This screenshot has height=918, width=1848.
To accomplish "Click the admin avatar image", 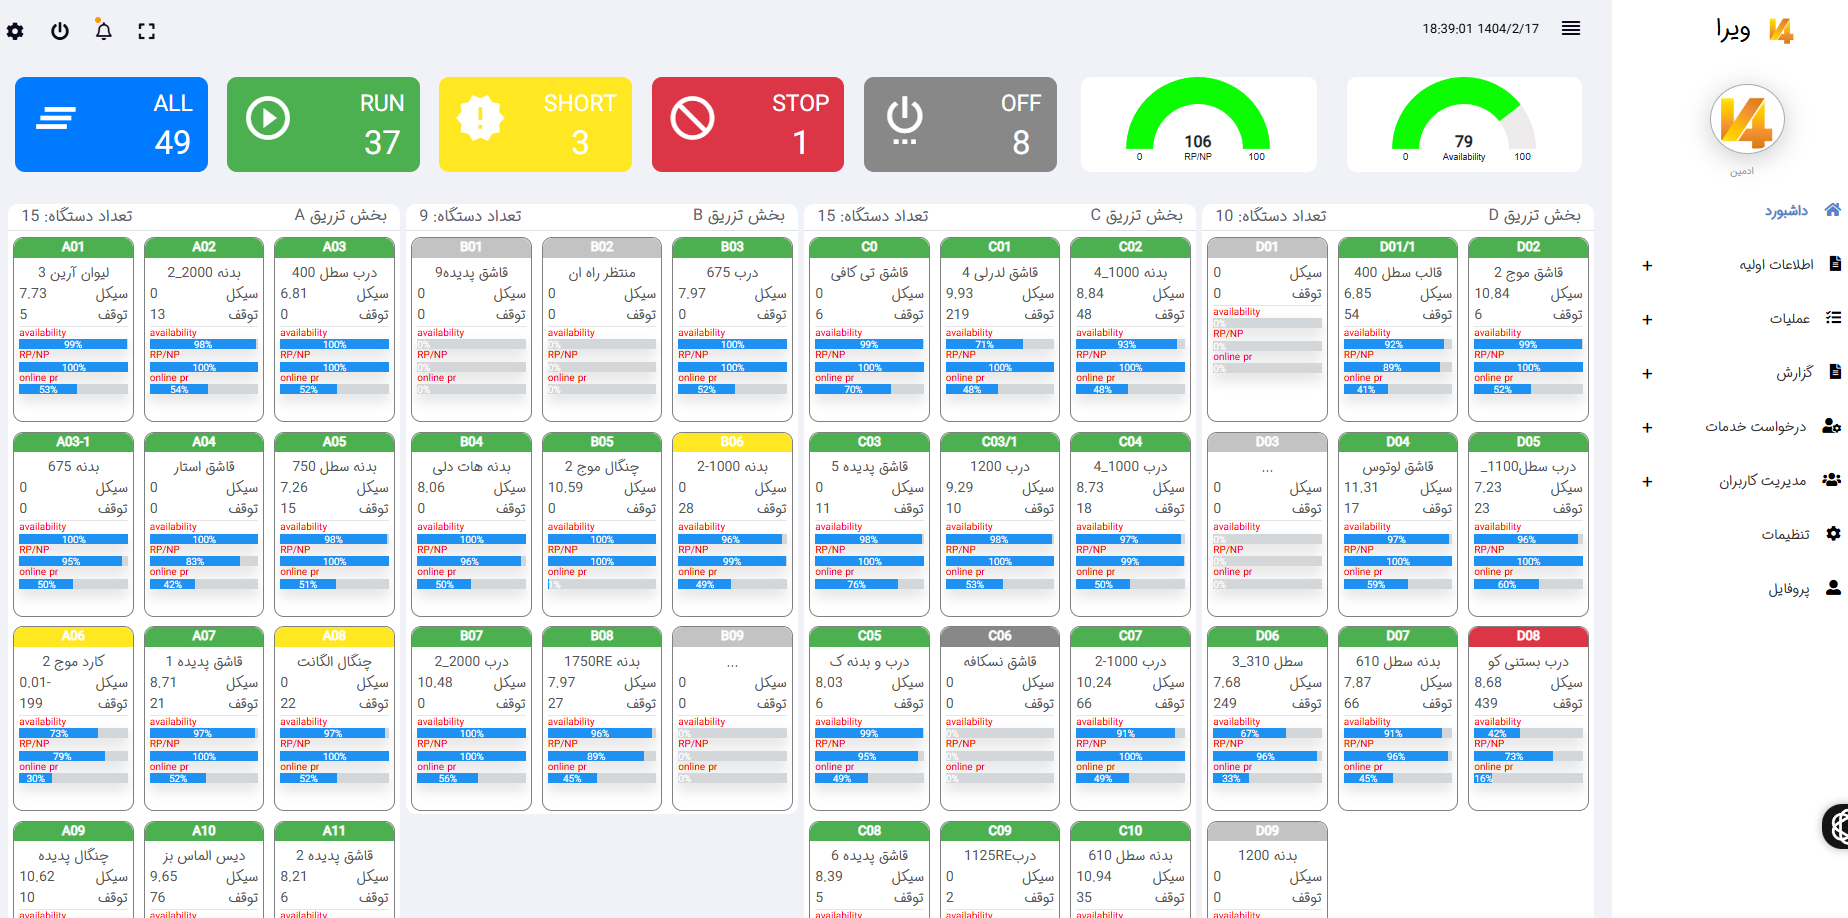I will click(x=1747, y=121).
